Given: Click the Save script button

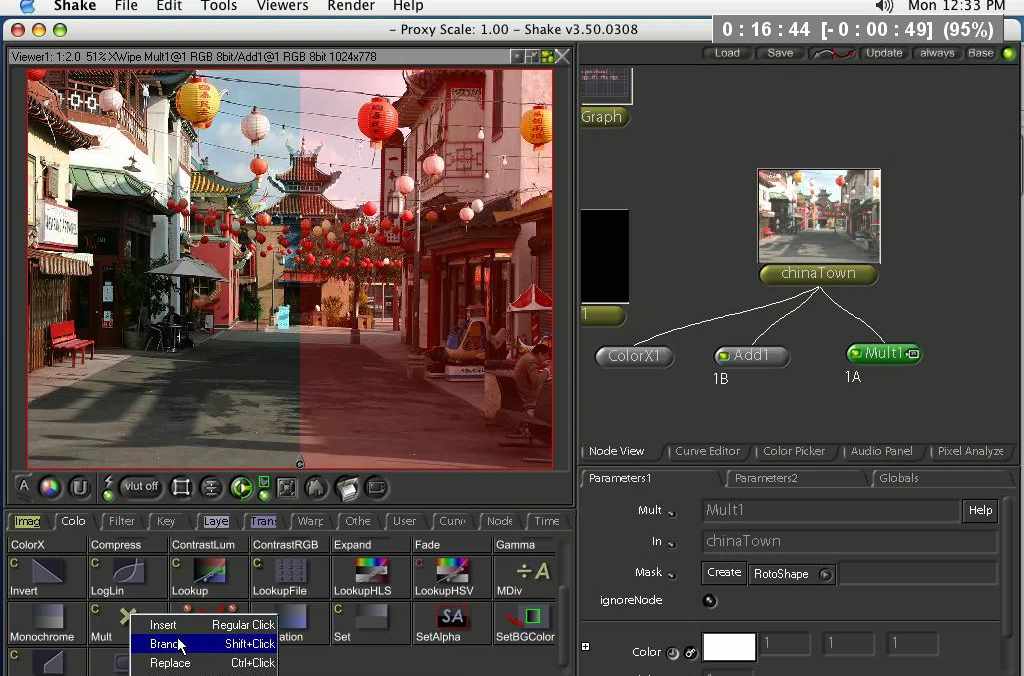Looking at the screenshot, I should (780, 54).
